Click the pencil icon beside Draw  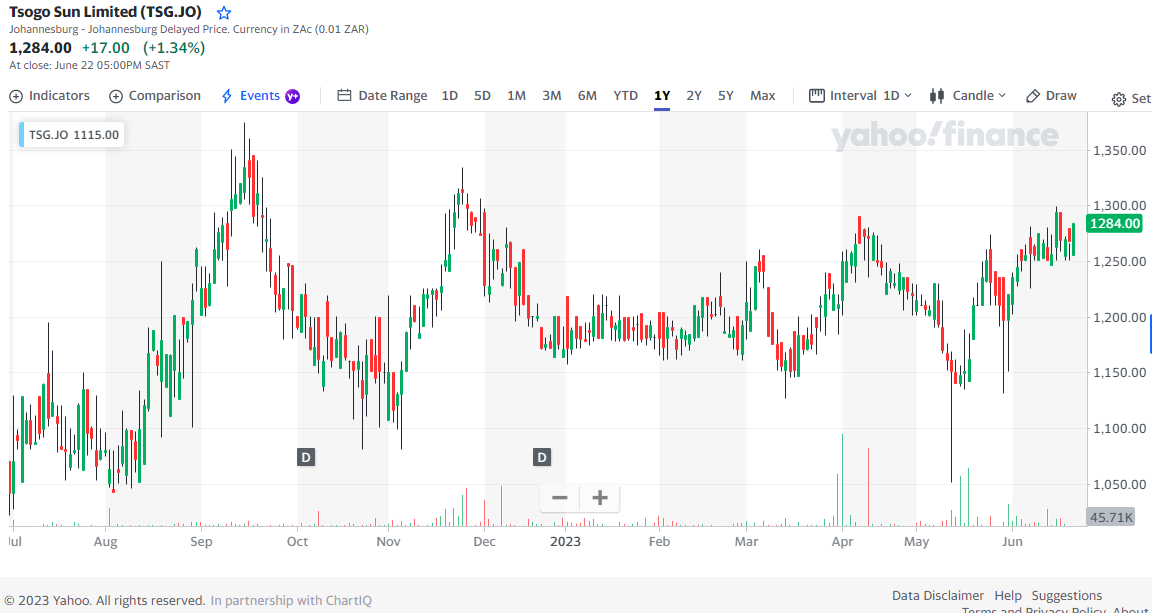pos(1032,96)
